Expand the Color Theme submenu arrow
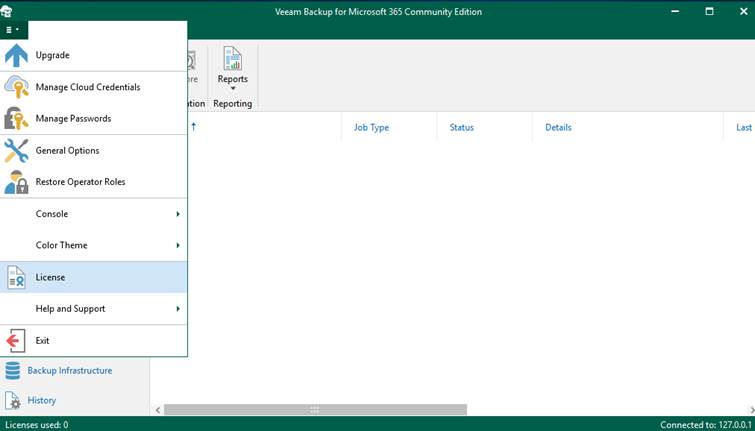Image resolution: width=755 pixels, height=431 pixels. coord(178,246)
